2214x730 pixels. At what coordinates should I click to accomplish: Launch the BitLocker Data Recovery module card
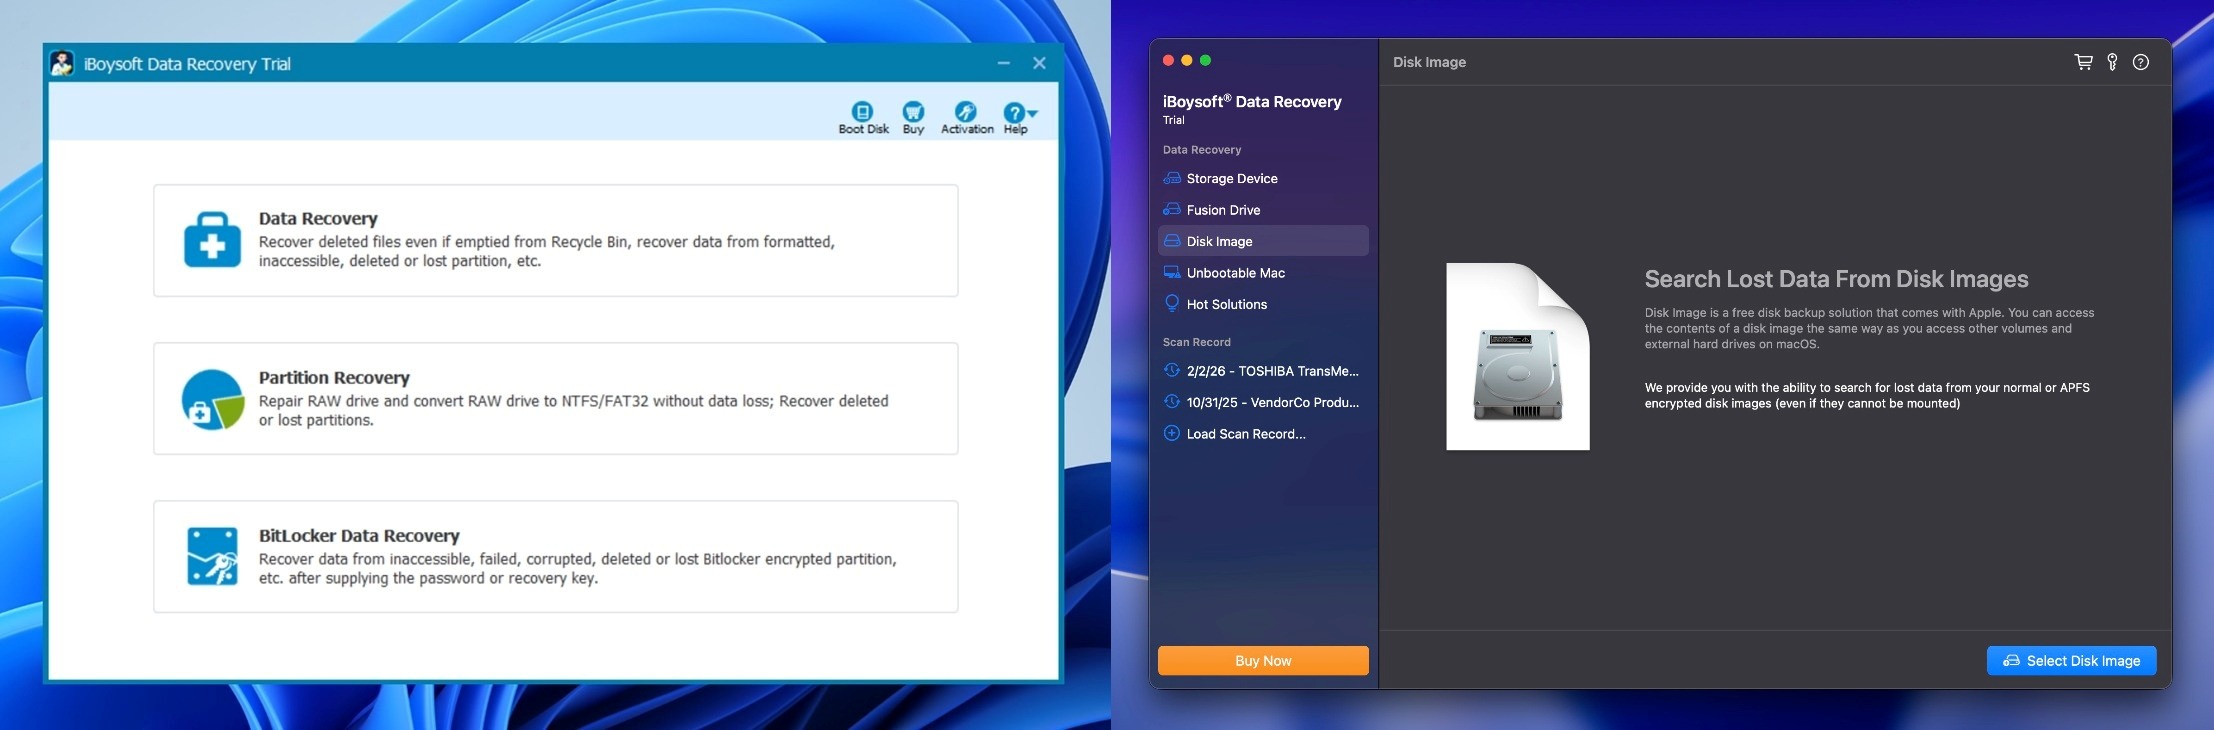tap(555, 556)
